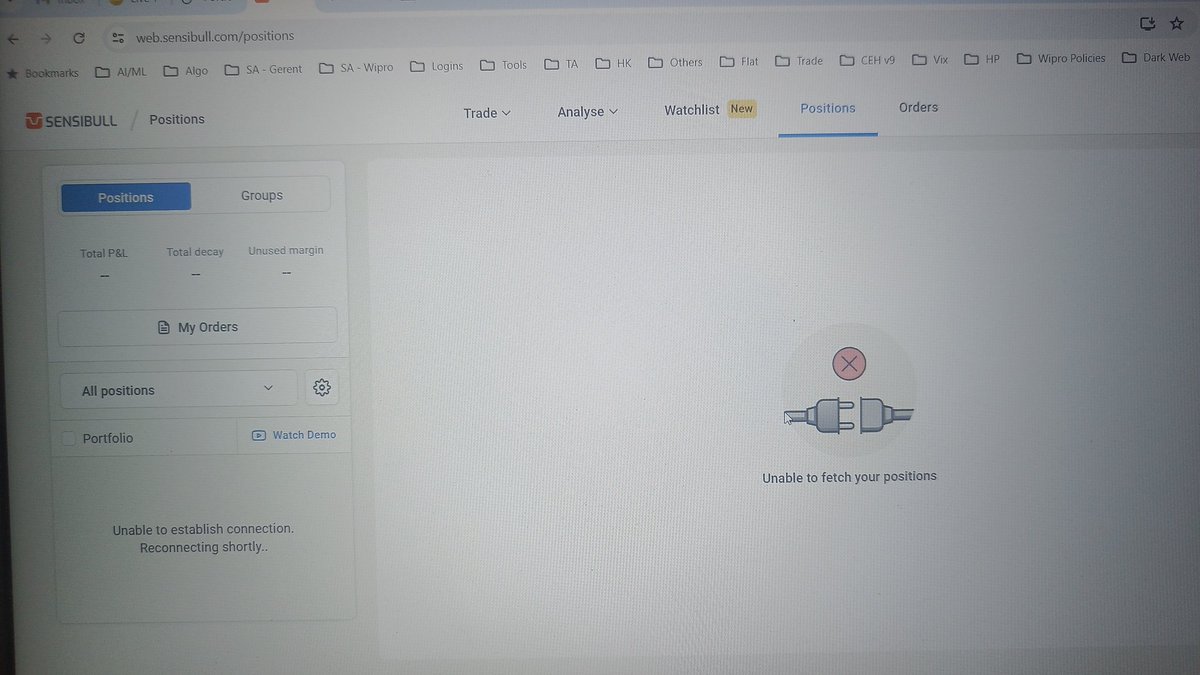Click the Watch Demo link
Viewport: 1200px width, 675px height.
click(x=294, y=435)
